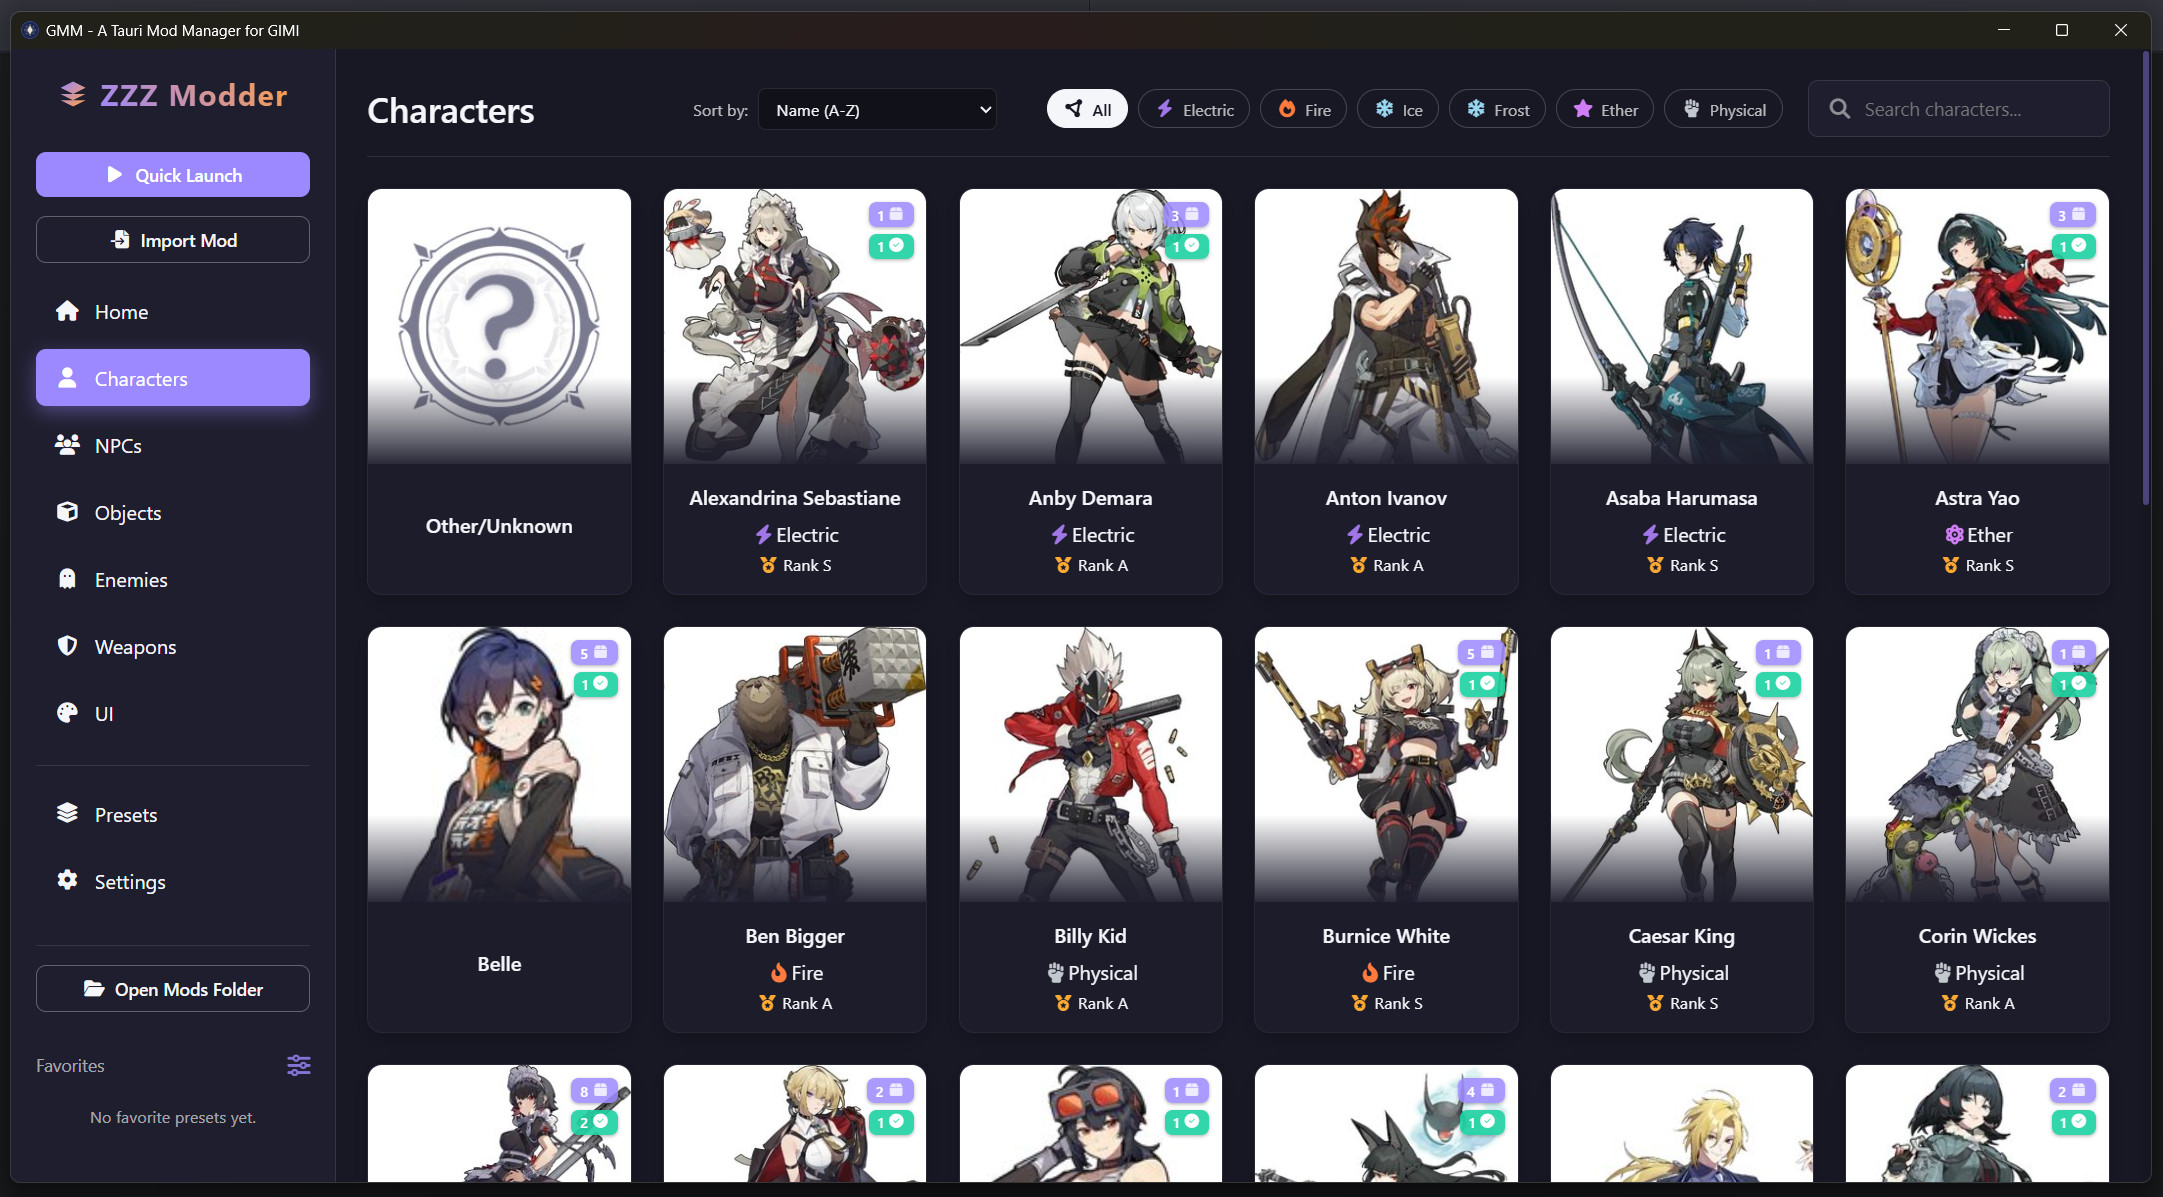This screenshot has height=1197, width=2163.
Task: Open the Sort by dropdown
Action: [x=877, y=109]
